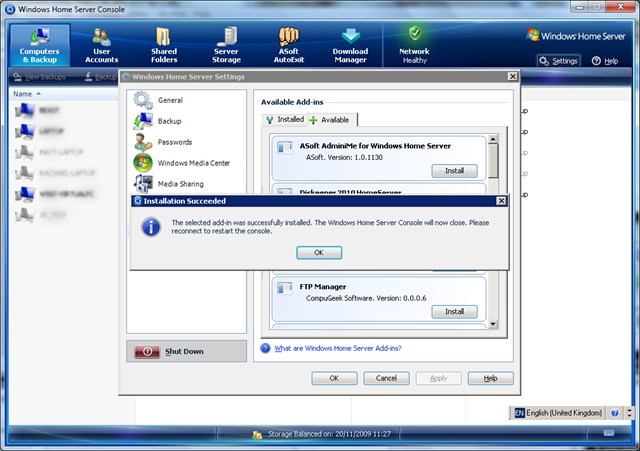Image resolution: width=640 pixels, height=451 pixels.
Task: Click the add-in list scrollbar up arrow
Action: coord(493,139)
